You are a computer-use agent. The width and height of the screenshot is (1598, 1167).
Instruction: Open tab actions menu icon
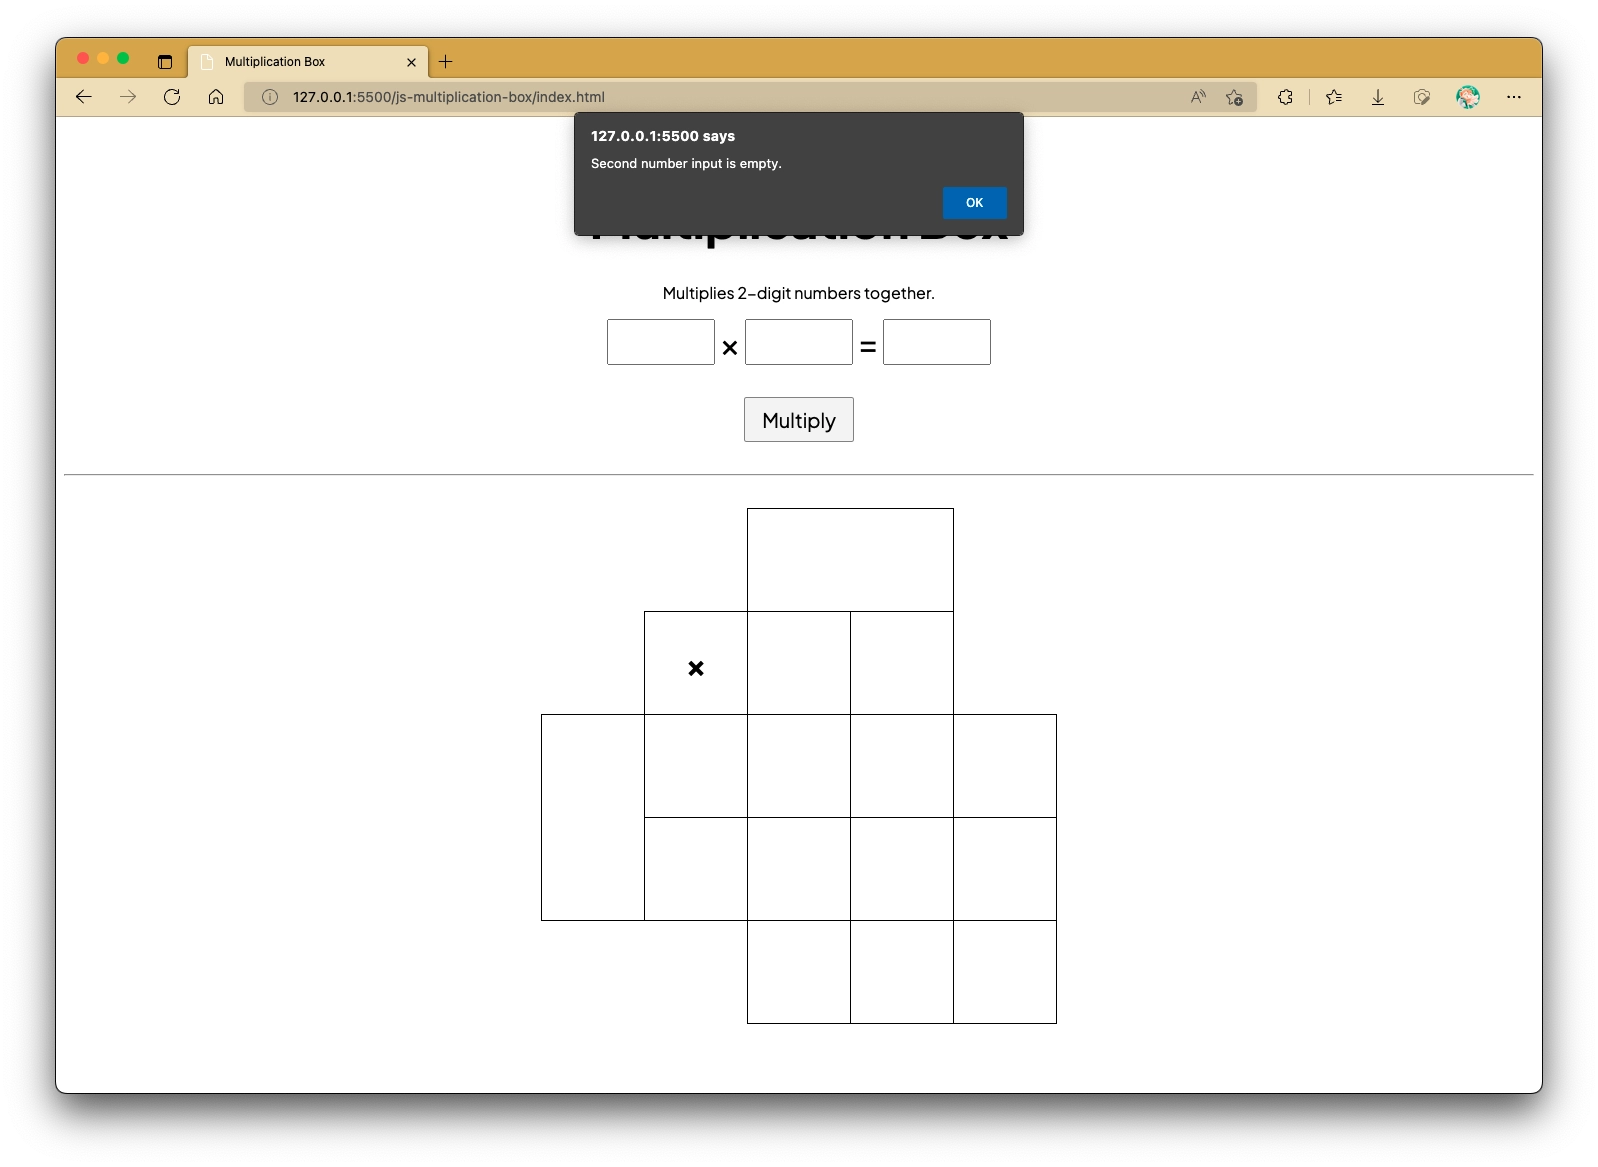(165, 62)
